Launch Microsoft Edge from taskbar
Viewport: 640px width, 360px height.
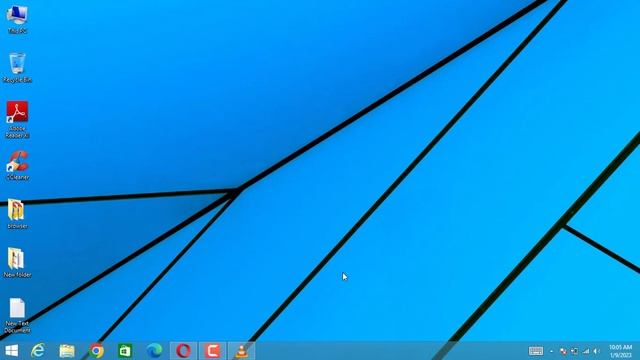(x=154, y=351)
